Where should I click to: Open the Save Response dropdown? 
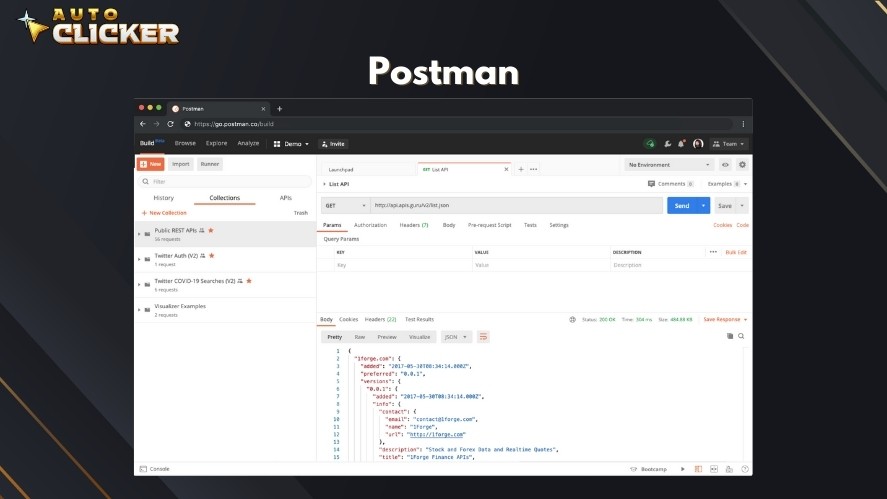tap(725, 320)
